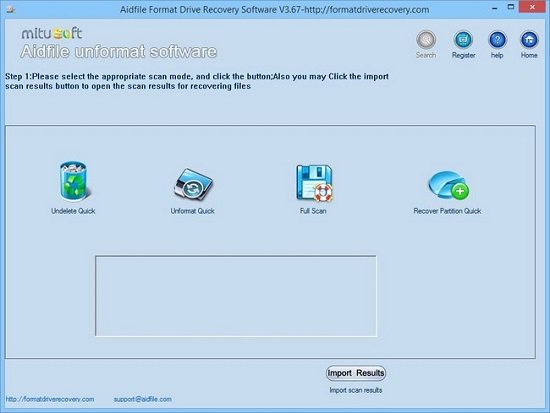The width and height of the screenshot is (550, 413).
Task: Open the help question mark icon
Action: click(497, 40)
